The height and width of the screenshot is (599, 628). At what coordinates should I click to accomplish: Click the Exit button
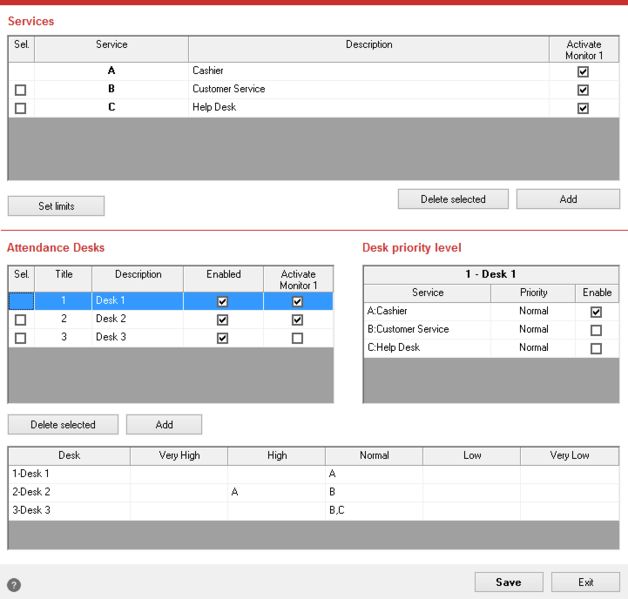pos(585,582)
